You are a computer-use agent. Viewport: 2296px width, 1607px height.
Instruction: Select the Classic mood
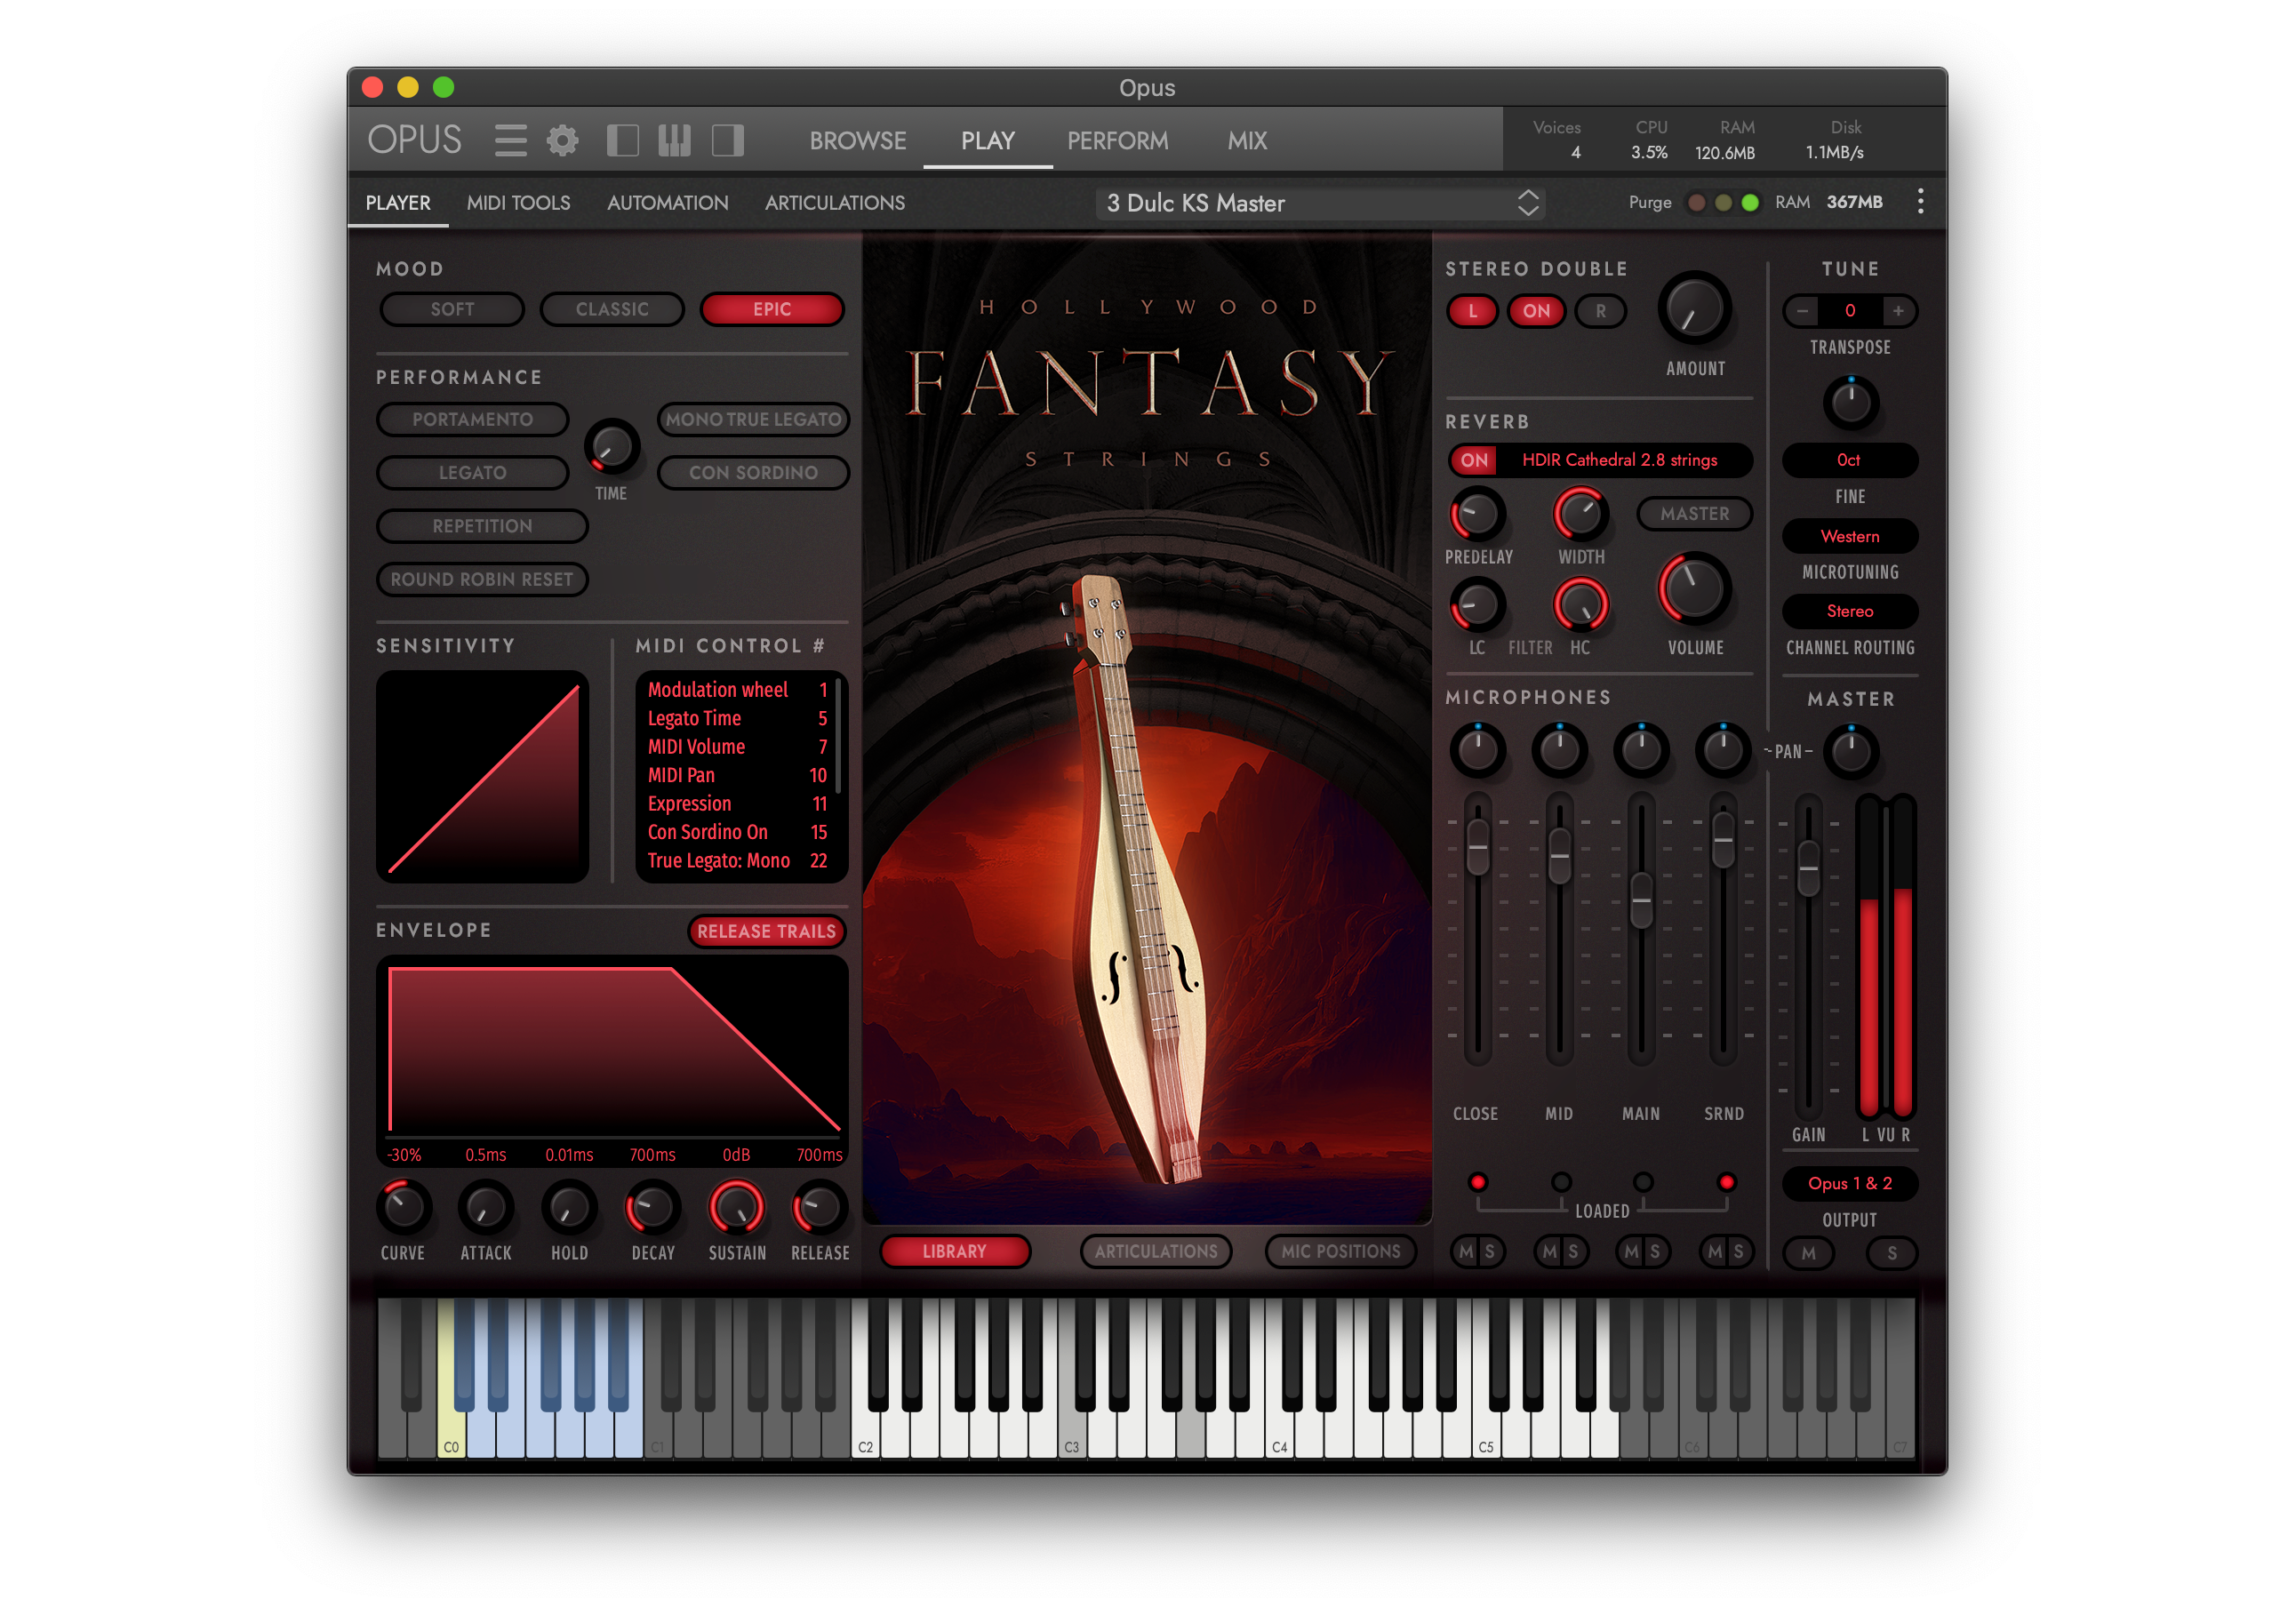[612, 310]
